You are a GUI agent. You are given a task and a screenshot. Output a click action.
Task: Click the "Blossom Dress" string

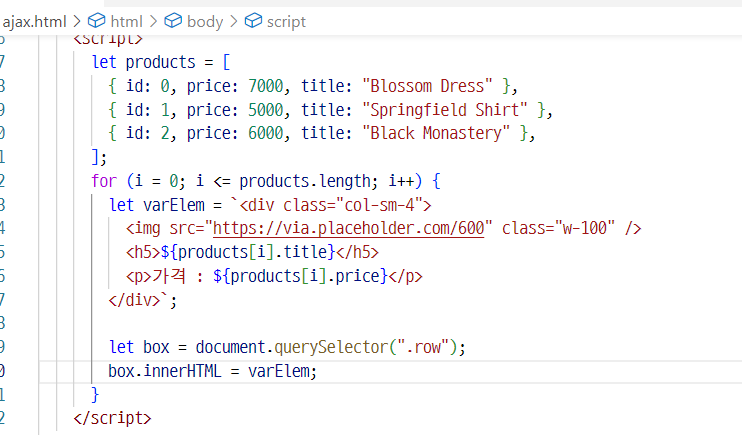[x=427, y=86]
